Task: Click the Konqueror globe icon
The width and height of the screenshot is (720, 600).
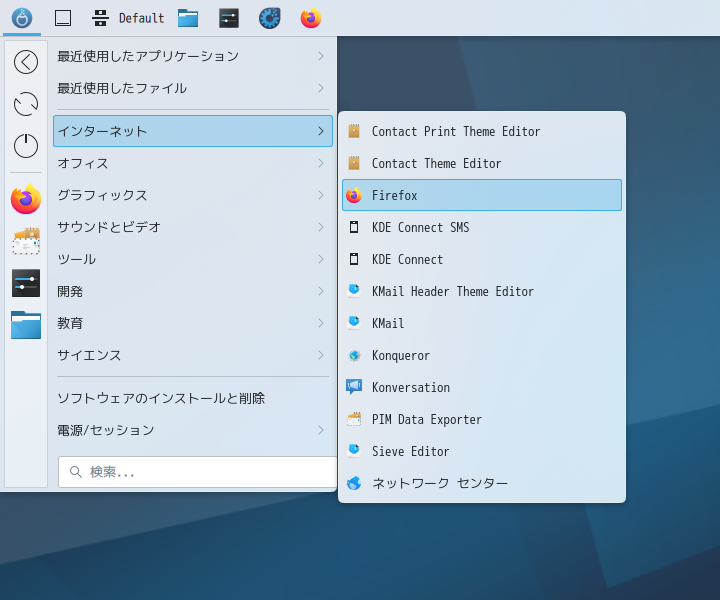Action: [x=354, y=355]
